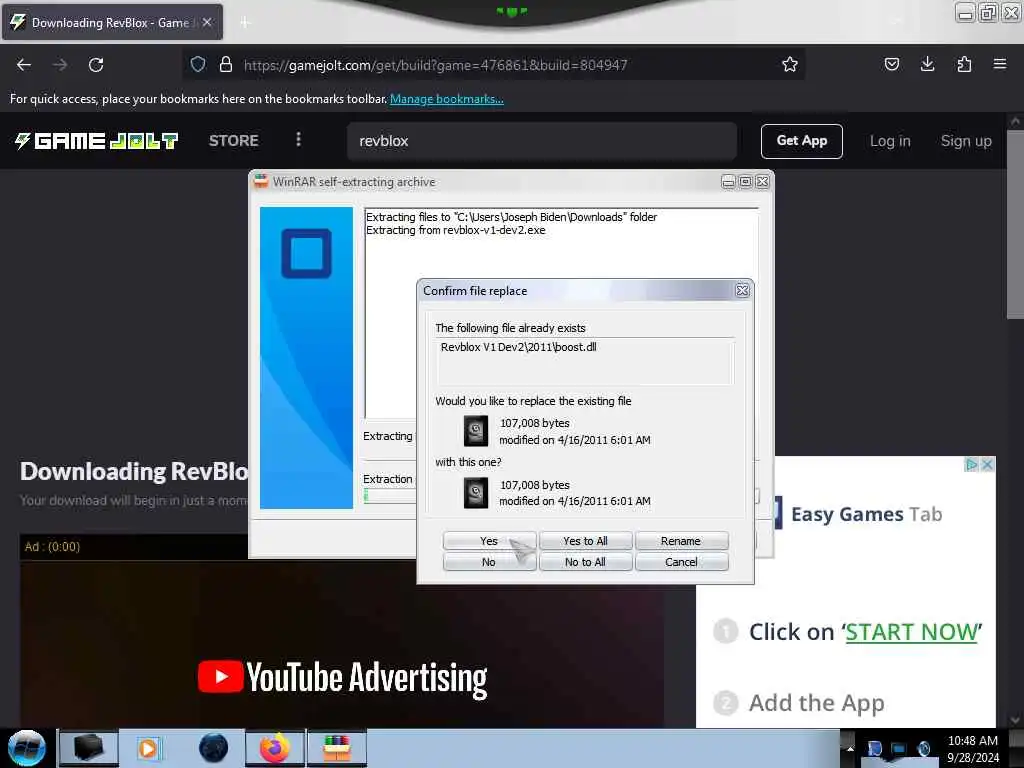The image size is (1024, 768).
Task: Click the Sign up link
Action: [x=966, y=141]
